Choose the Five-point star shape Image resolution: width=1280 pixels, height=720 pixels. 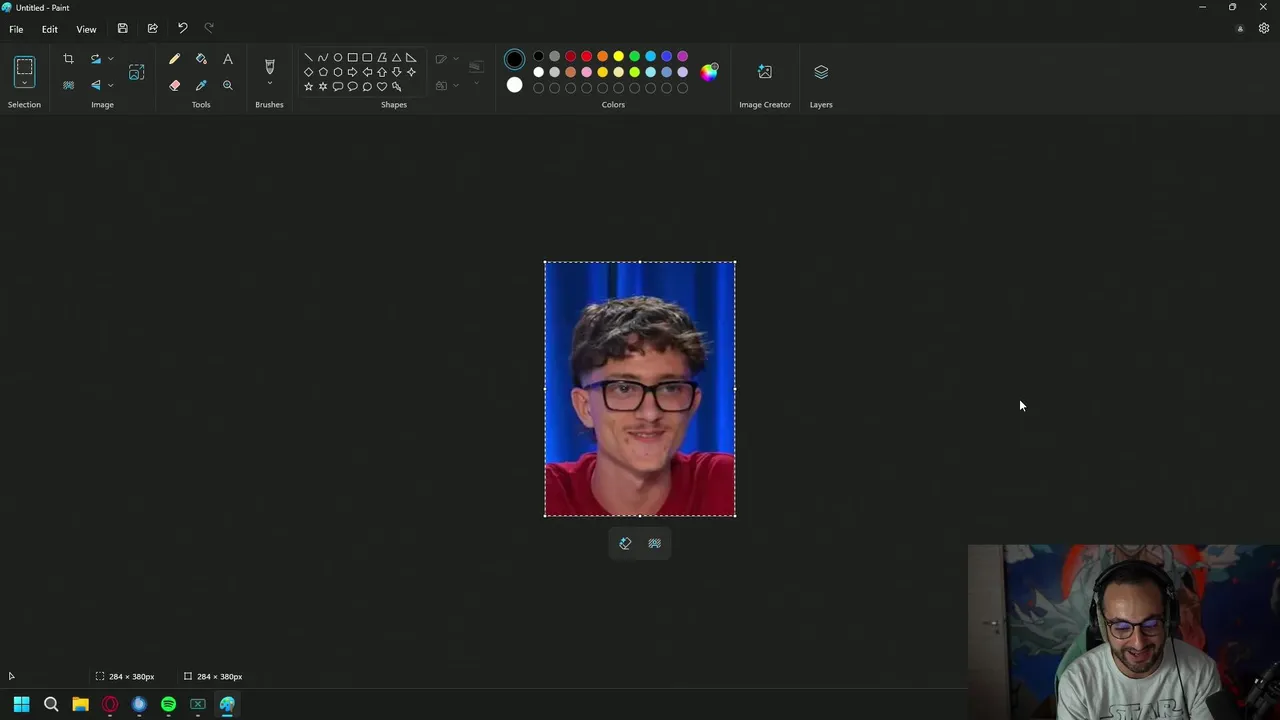pos(308,87)
